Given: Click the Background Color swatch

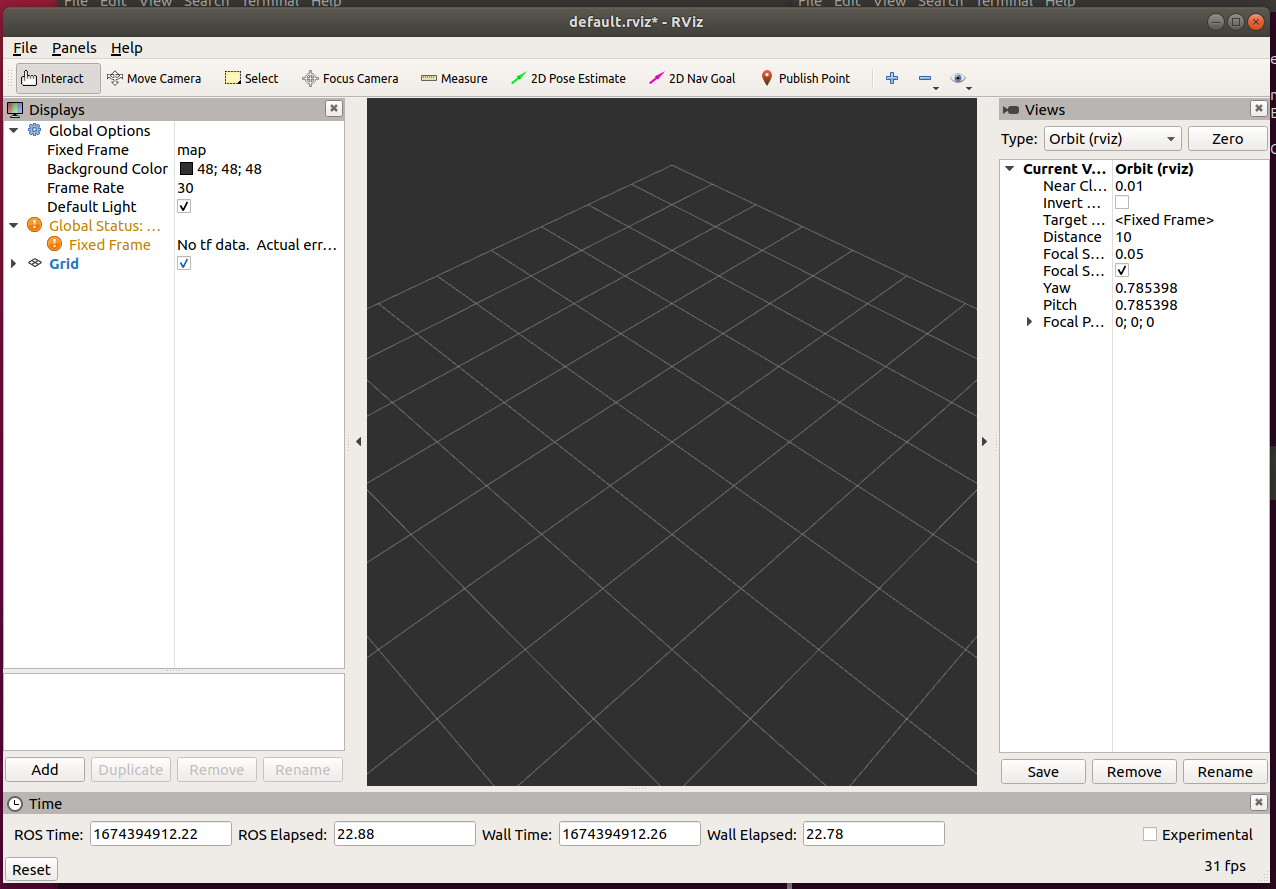Looking at the screenshot, I should [x=186, y=168].
